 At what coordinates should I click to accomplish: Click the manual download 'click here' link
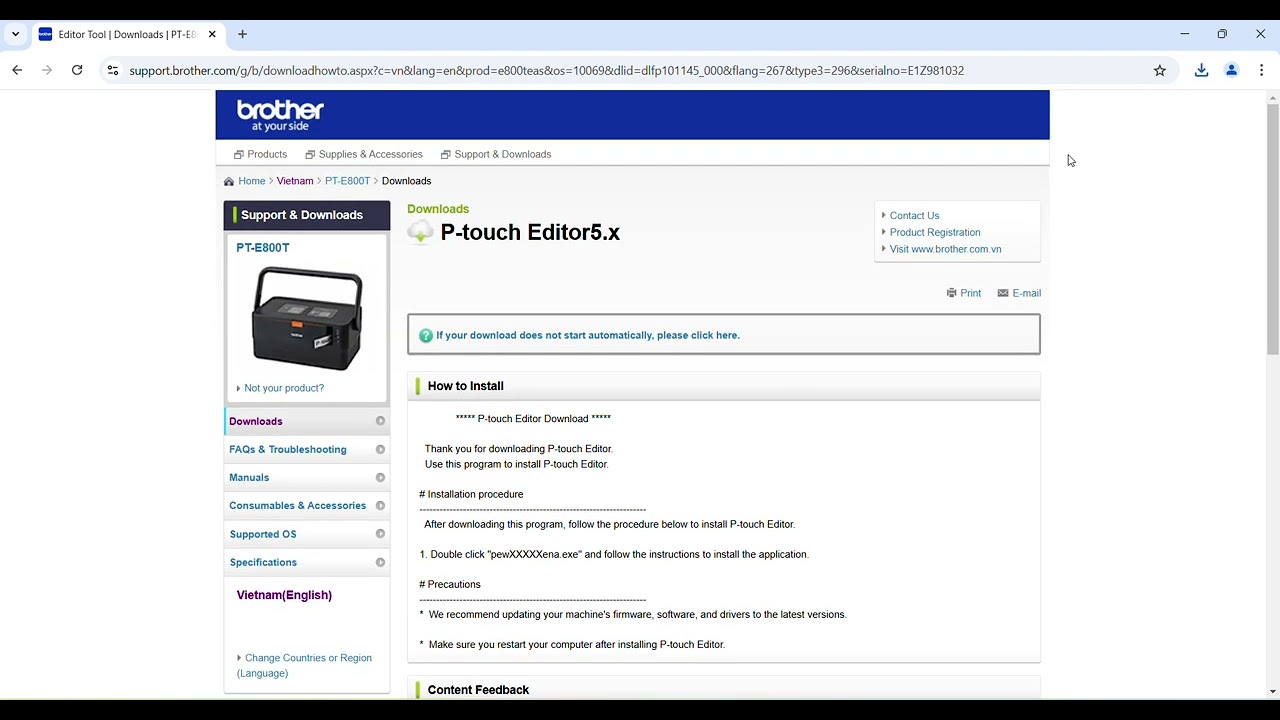(588, 335)
